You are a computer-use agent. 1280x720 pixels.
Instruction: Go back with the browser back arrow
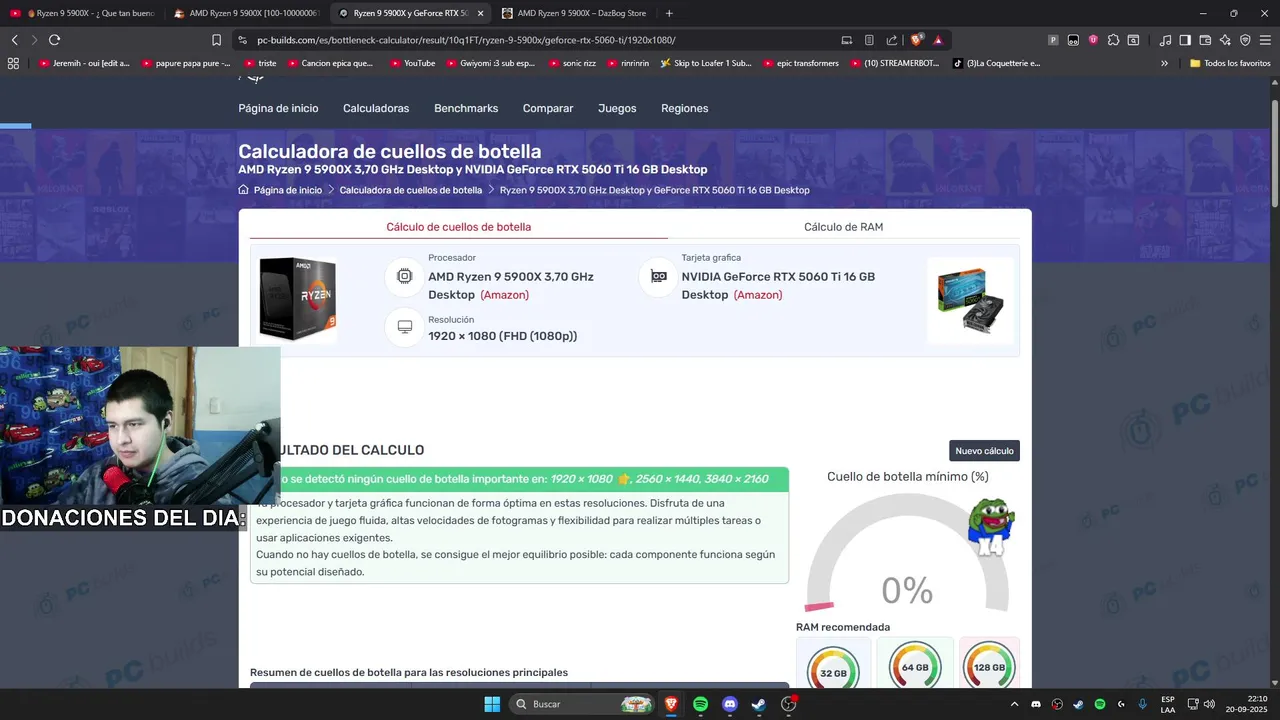(14, 40)
